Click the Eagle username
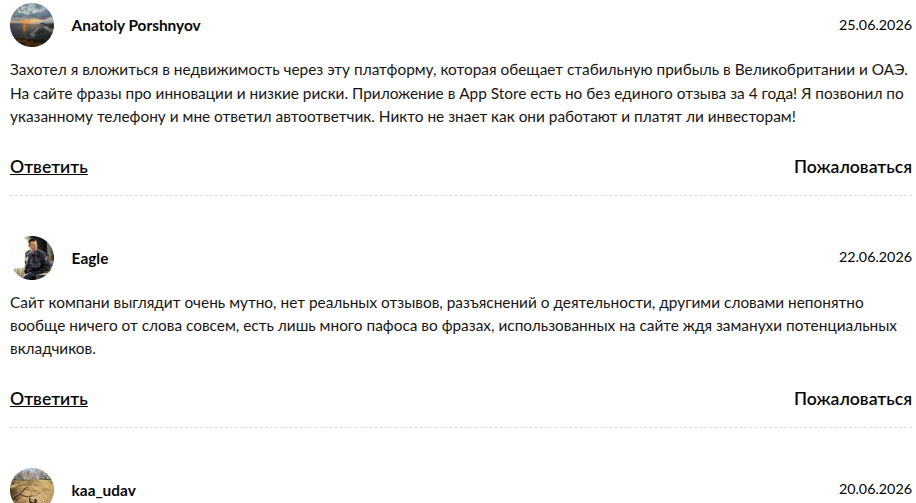This screenshot has width=916, height=503. click(90, 258)
